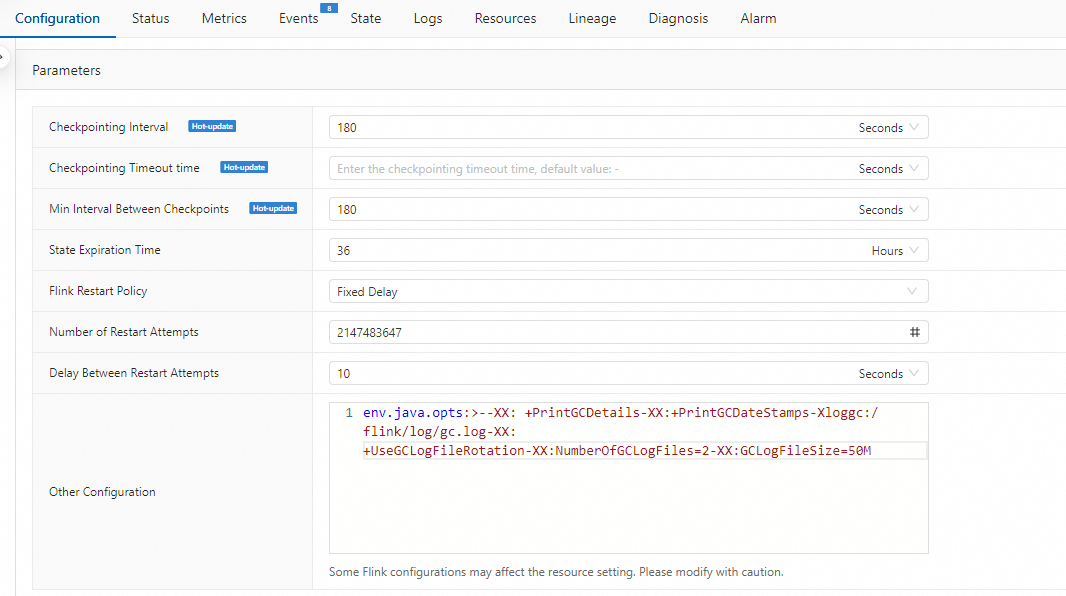
Task: Open the Logs tab
Action: [428, 18]
